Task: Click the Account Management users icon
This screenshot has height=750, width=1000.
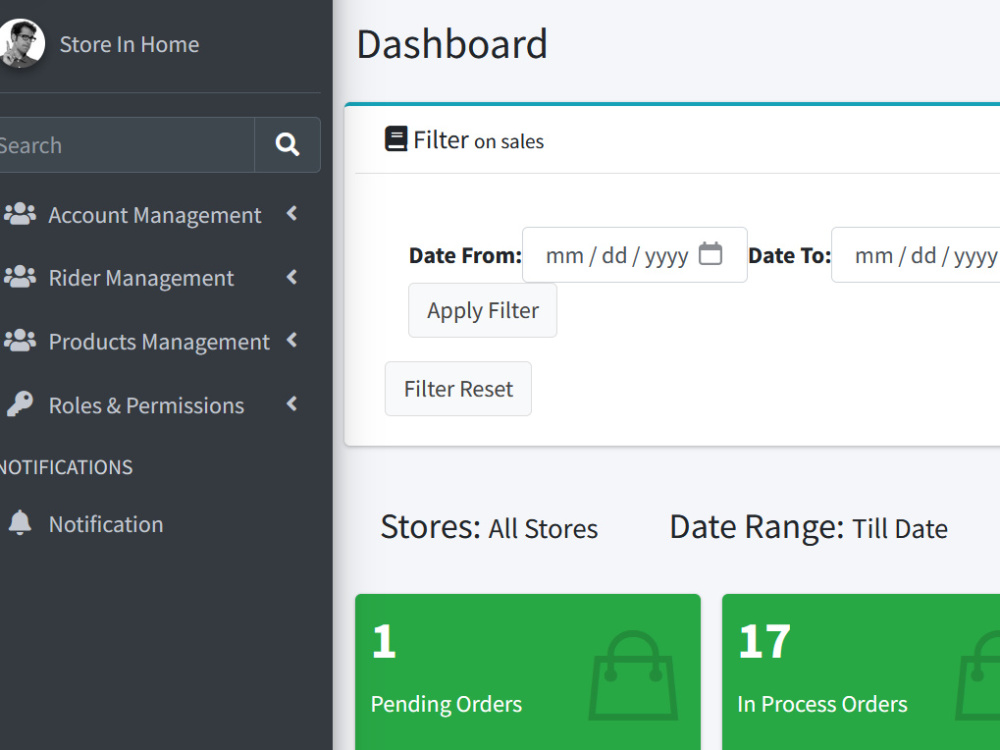Action: pos(20,214)
